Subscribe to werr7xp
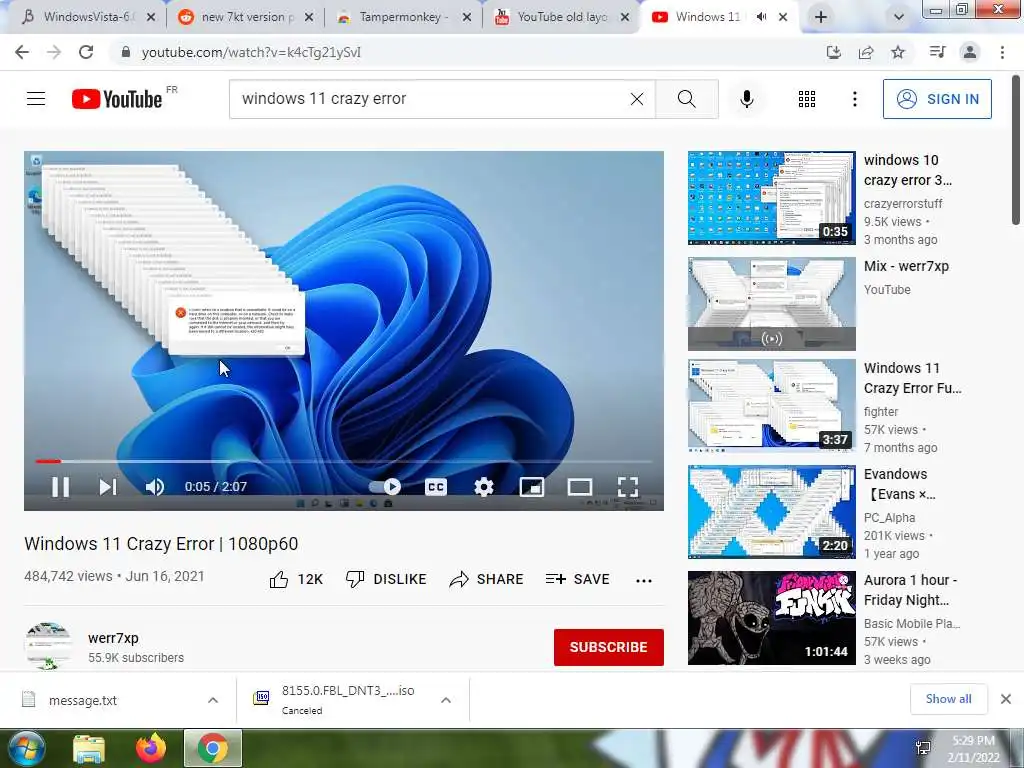The width and height of the screenshot is (1024, 768). coord(609,647)
